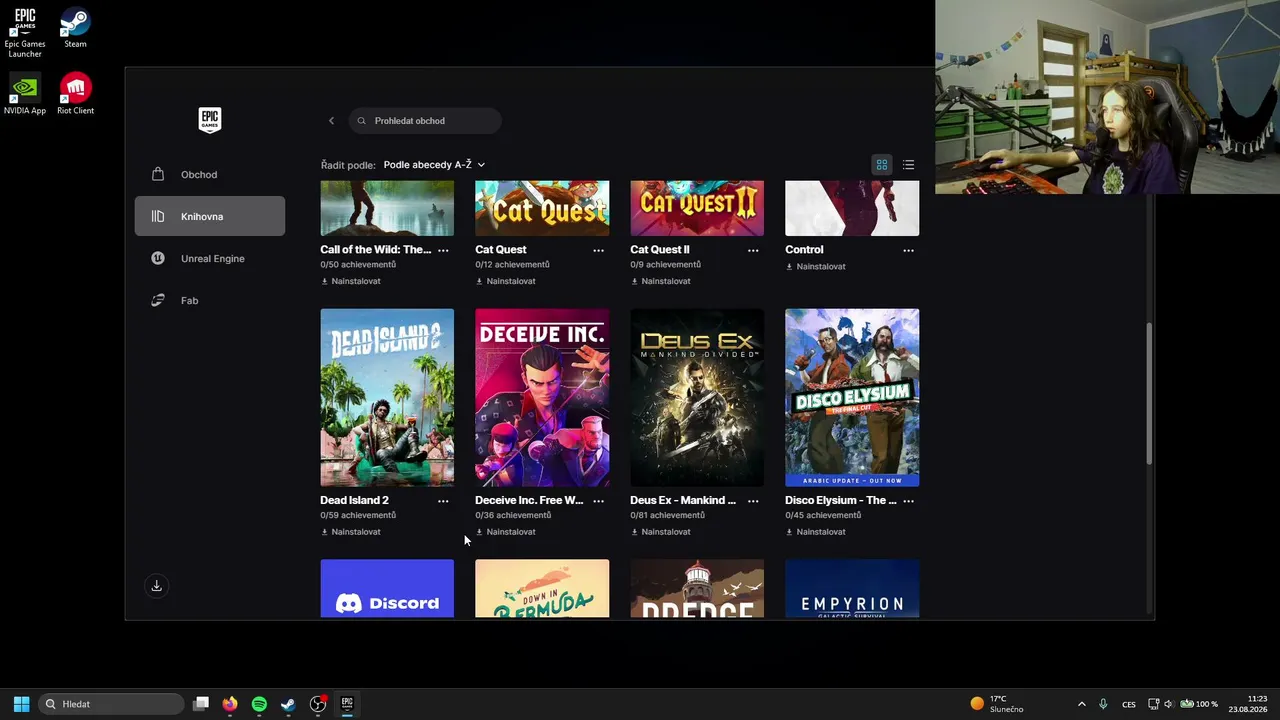Open OBS Studio from the taskbar
This screenshot has width=1280, height=720.
[x=318, y=704]
